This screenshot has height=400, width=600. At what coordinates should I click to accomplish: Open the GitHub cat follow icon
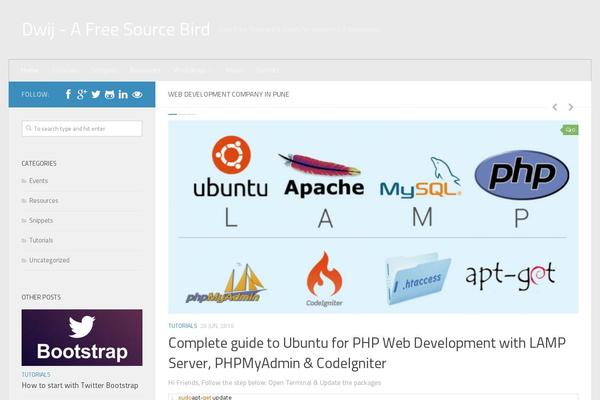tap(109, 95)
